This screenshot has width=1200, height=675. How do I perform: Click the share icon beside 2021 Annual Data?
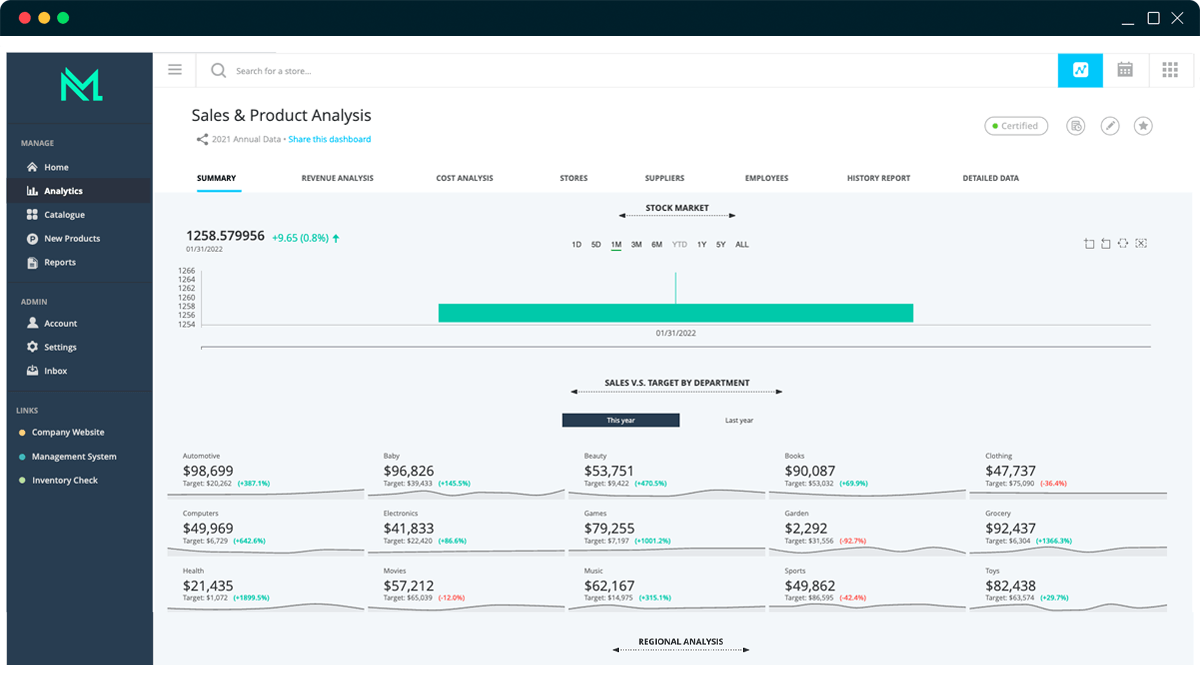pos(202,140)
